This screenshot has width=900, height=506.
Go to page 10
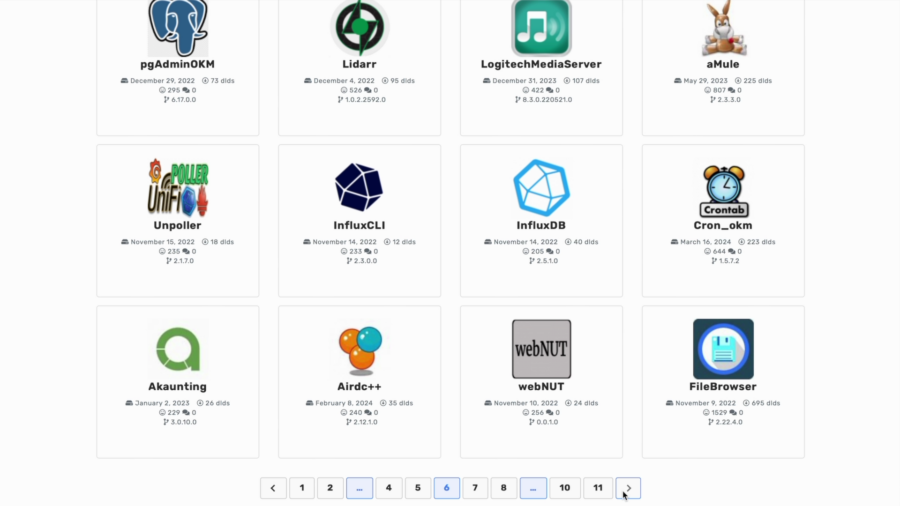click(x=565, y=488)
